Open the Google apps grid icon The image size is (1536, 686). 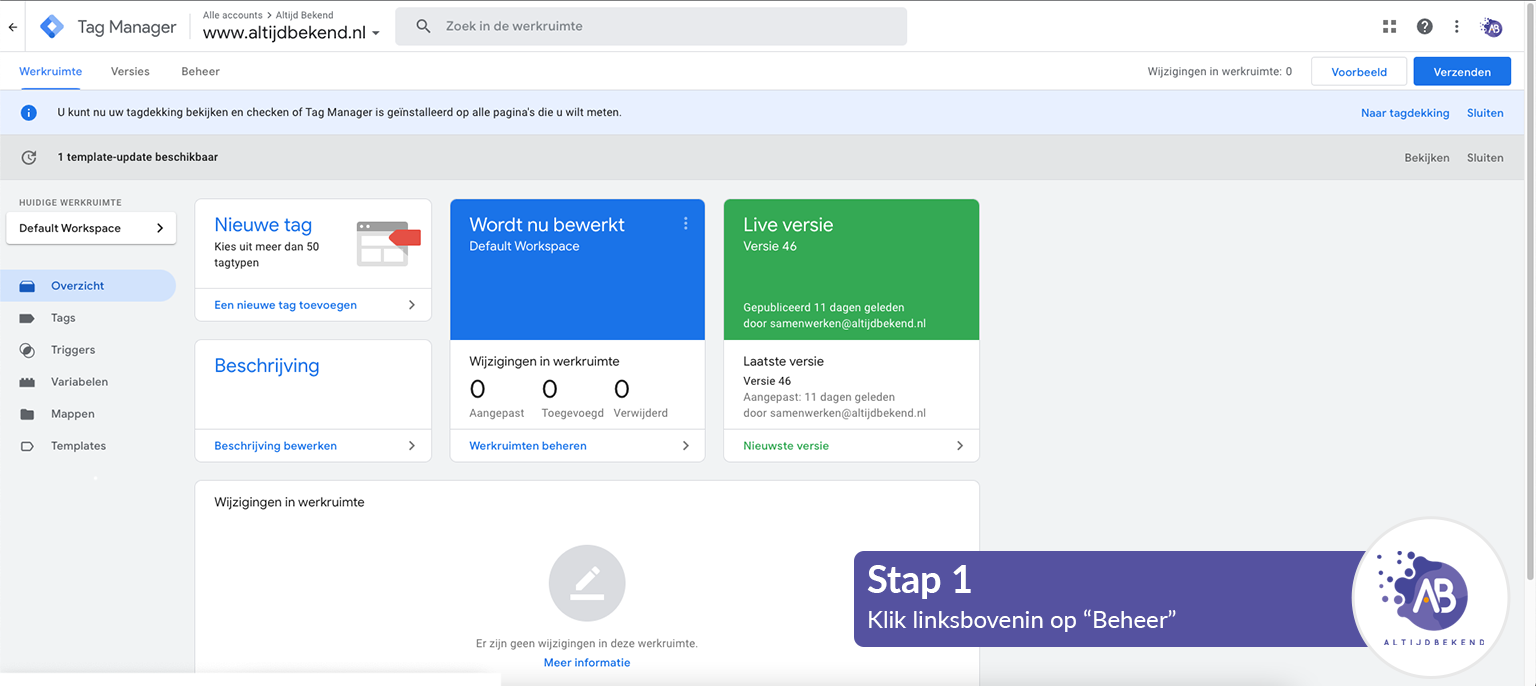(x=1389, y=27)
